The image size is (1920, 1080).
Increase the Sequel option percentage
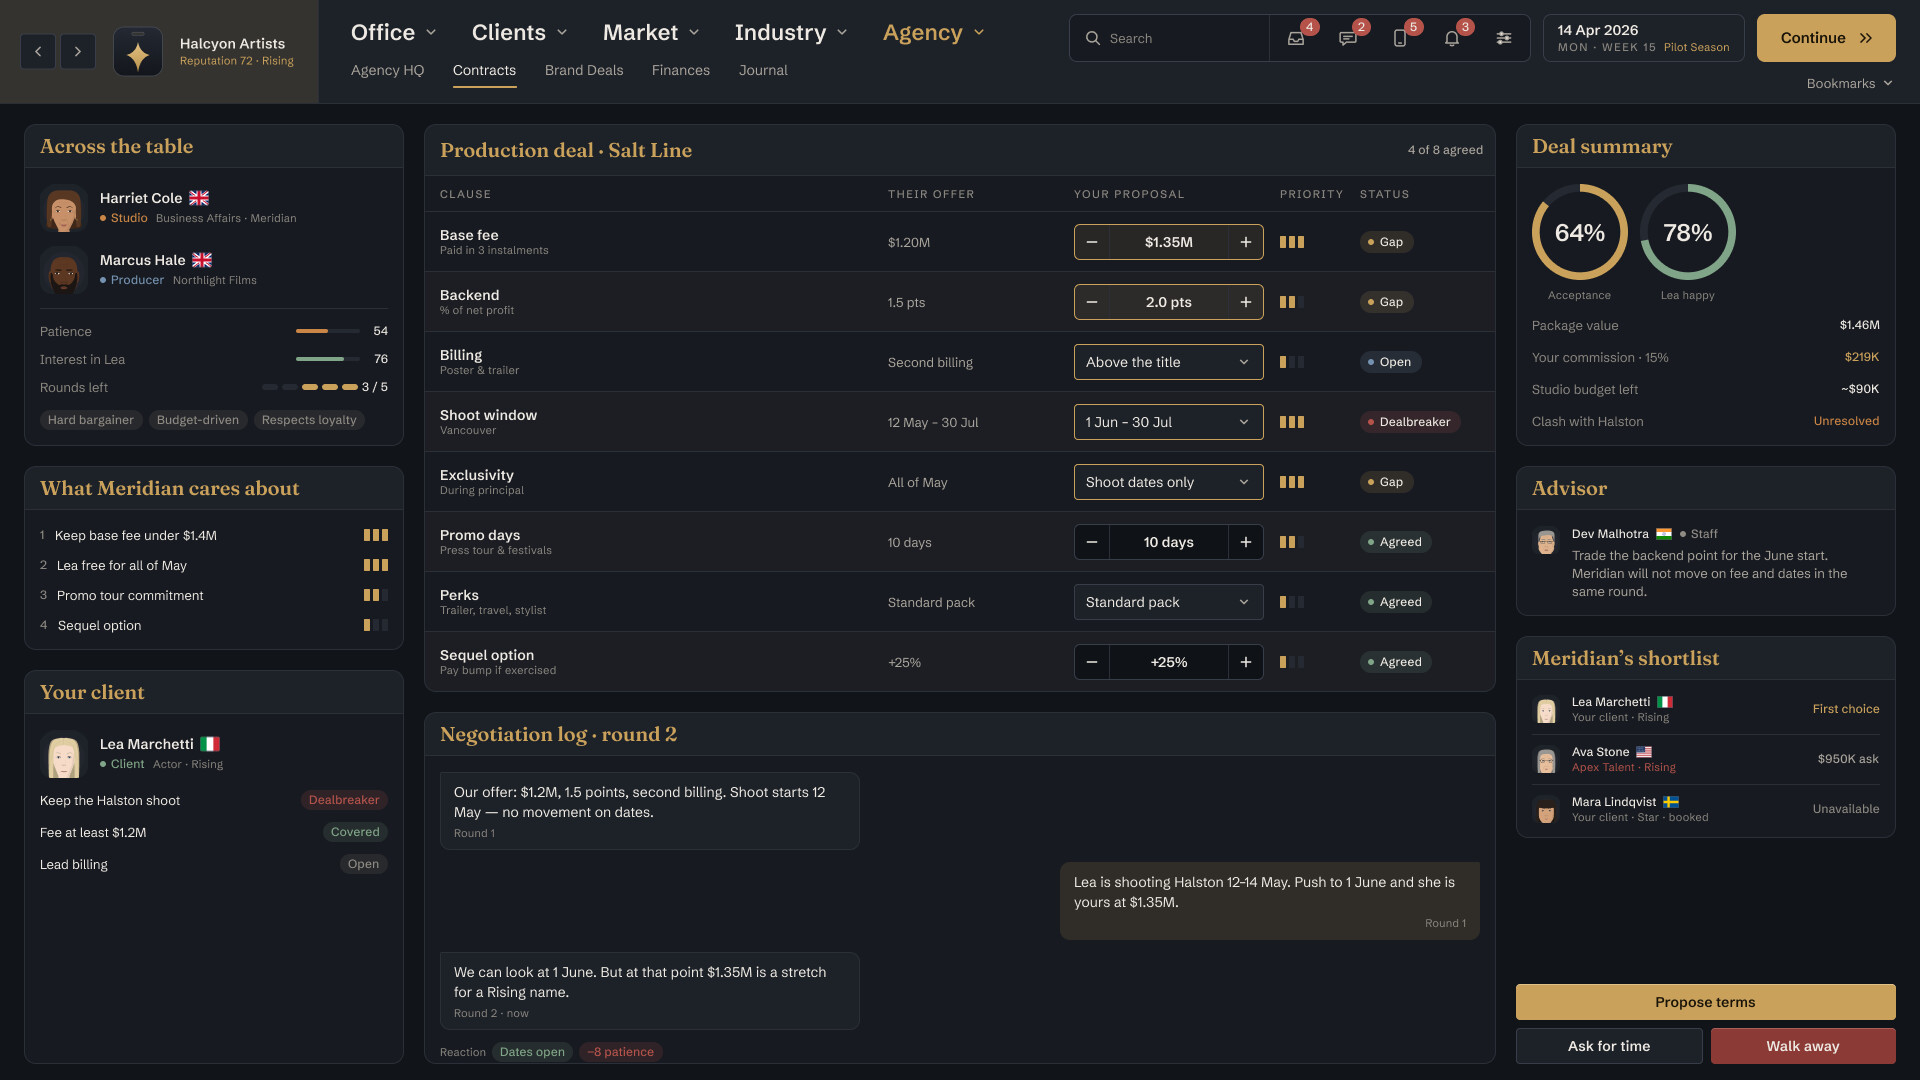click(x=1246, y=662)
